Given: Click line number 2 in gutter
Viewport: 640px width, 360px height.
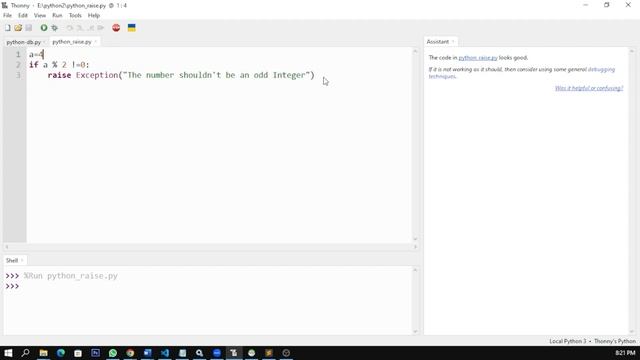Looking at the screenshot, I should click(18, 65).
